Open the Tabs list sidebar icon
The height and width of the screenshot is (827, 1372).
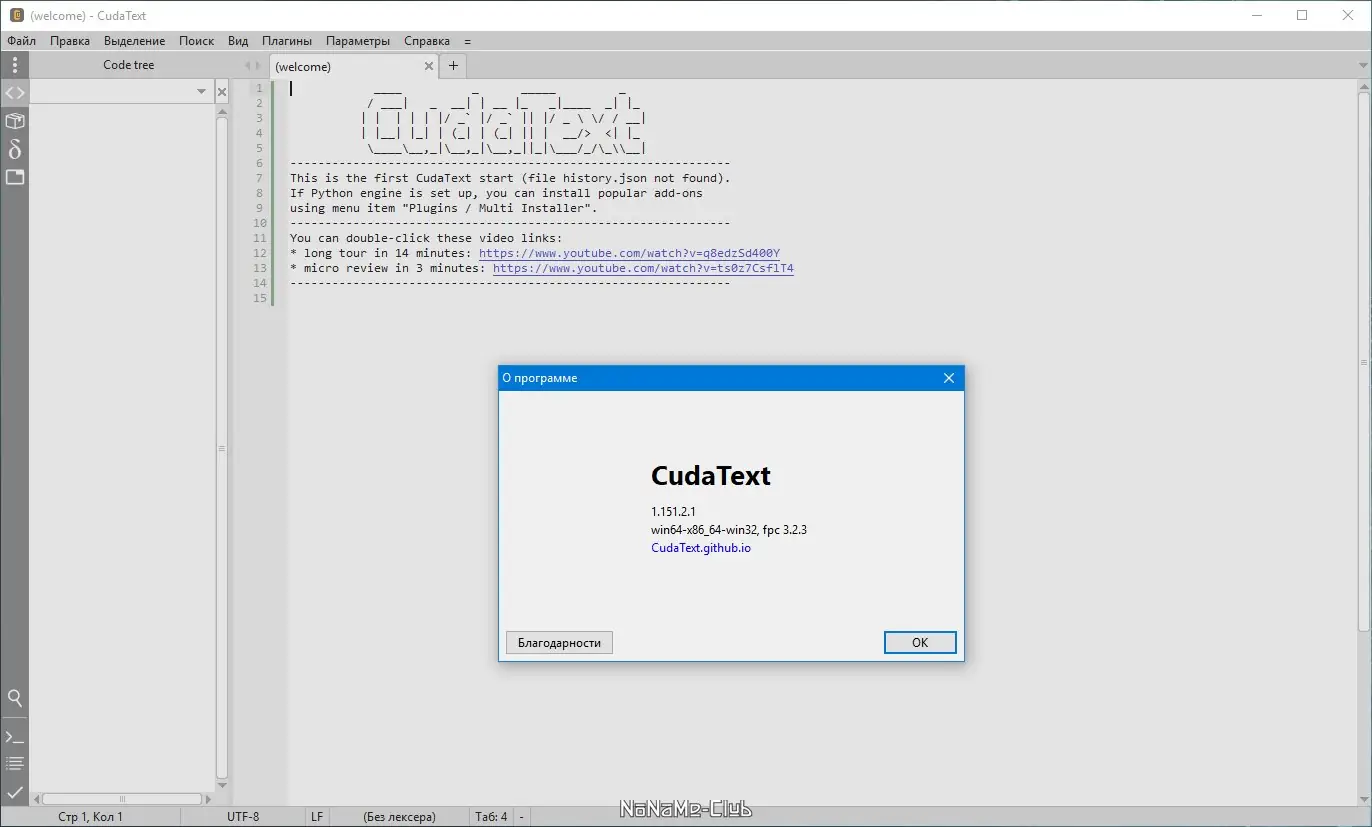(15, 177)
